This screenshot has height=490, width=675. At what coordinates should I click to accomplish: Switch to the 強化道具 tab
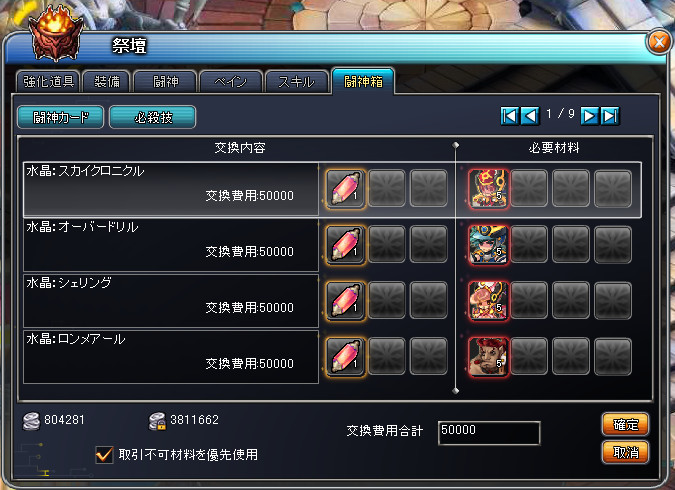[48, 81]
